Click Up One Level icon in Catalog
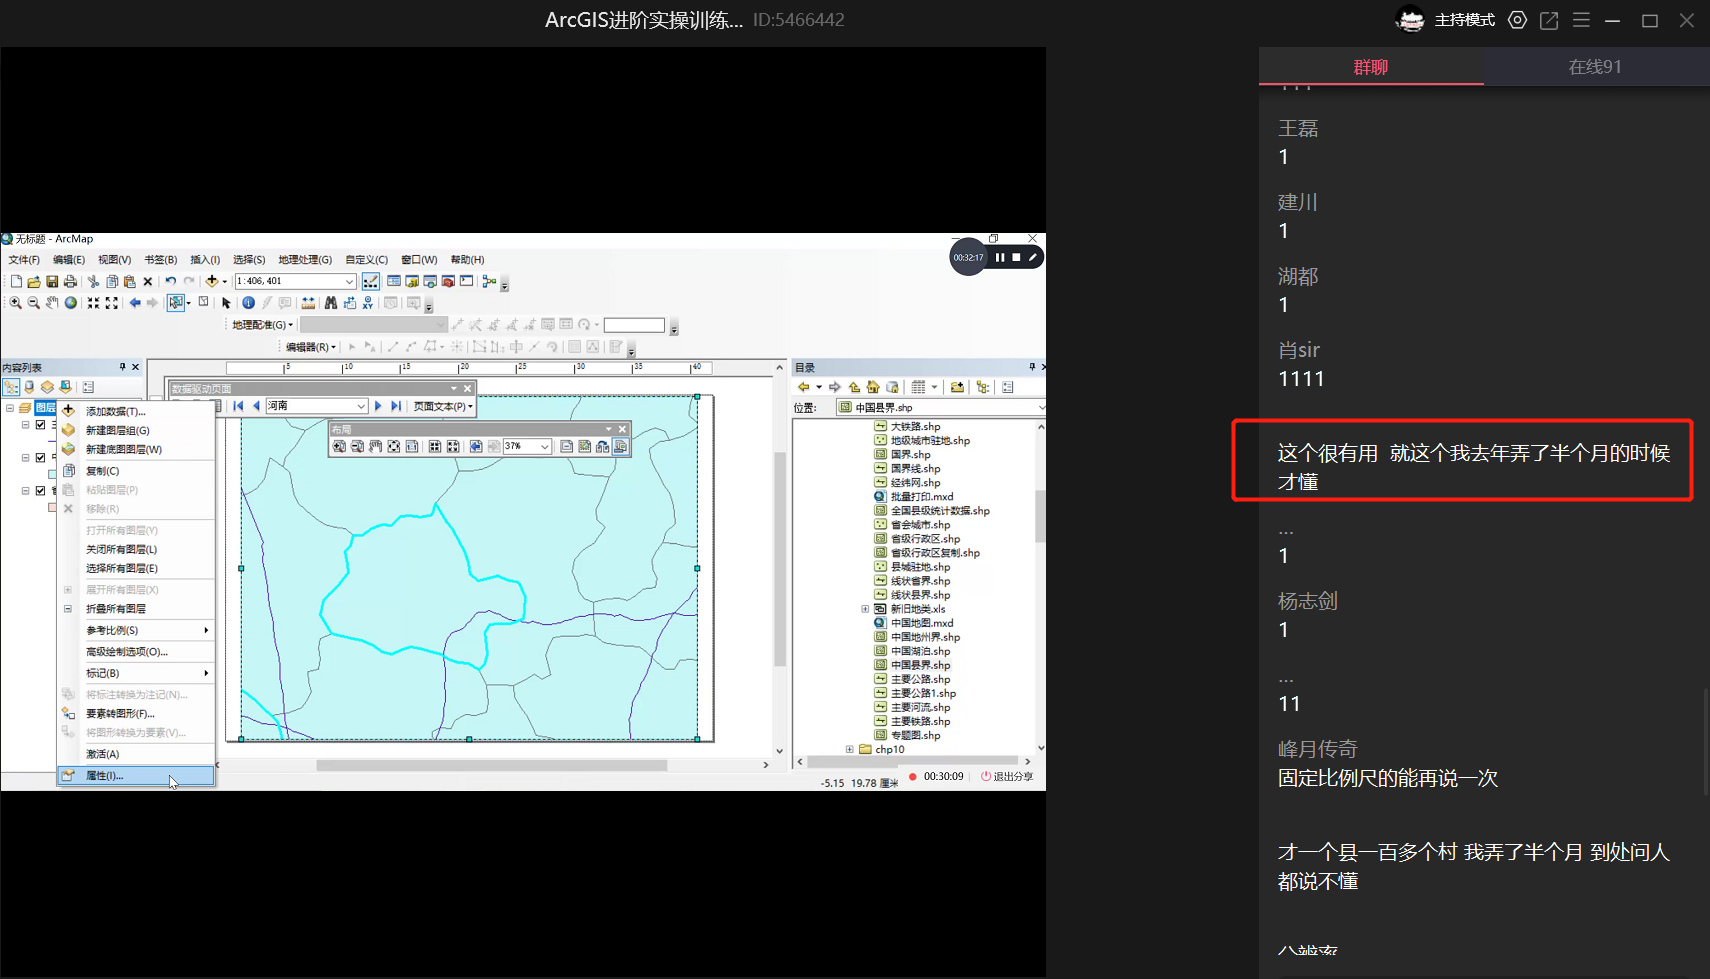 [x=854, y=387]
